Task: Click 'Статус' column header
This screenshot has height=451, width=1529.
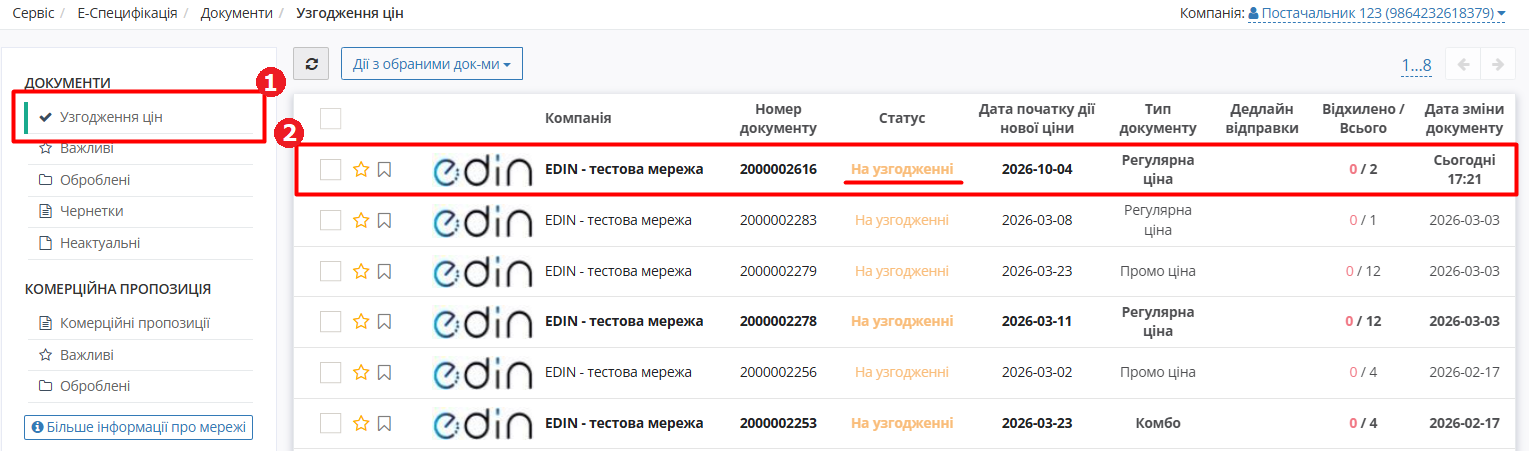Action: point(902,118)
